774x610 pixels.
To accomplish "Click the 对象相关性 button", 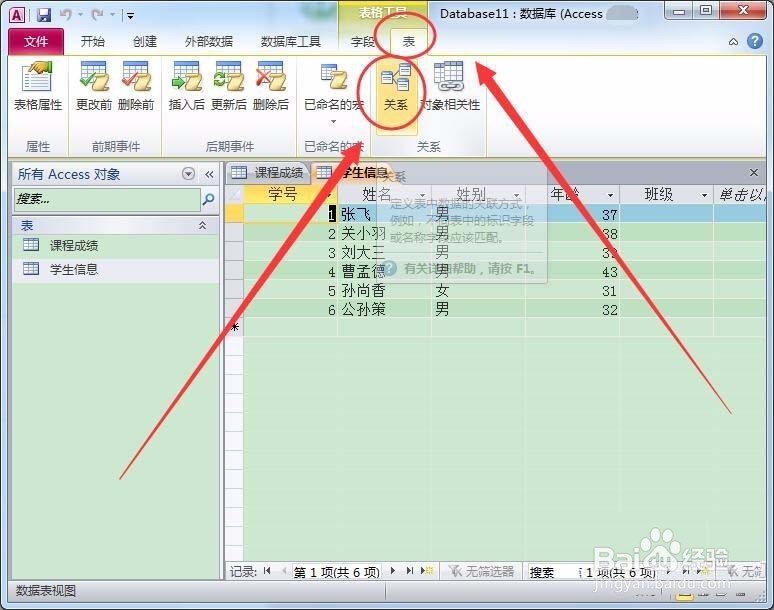I will pyautogui.click(x=449, y=86).
